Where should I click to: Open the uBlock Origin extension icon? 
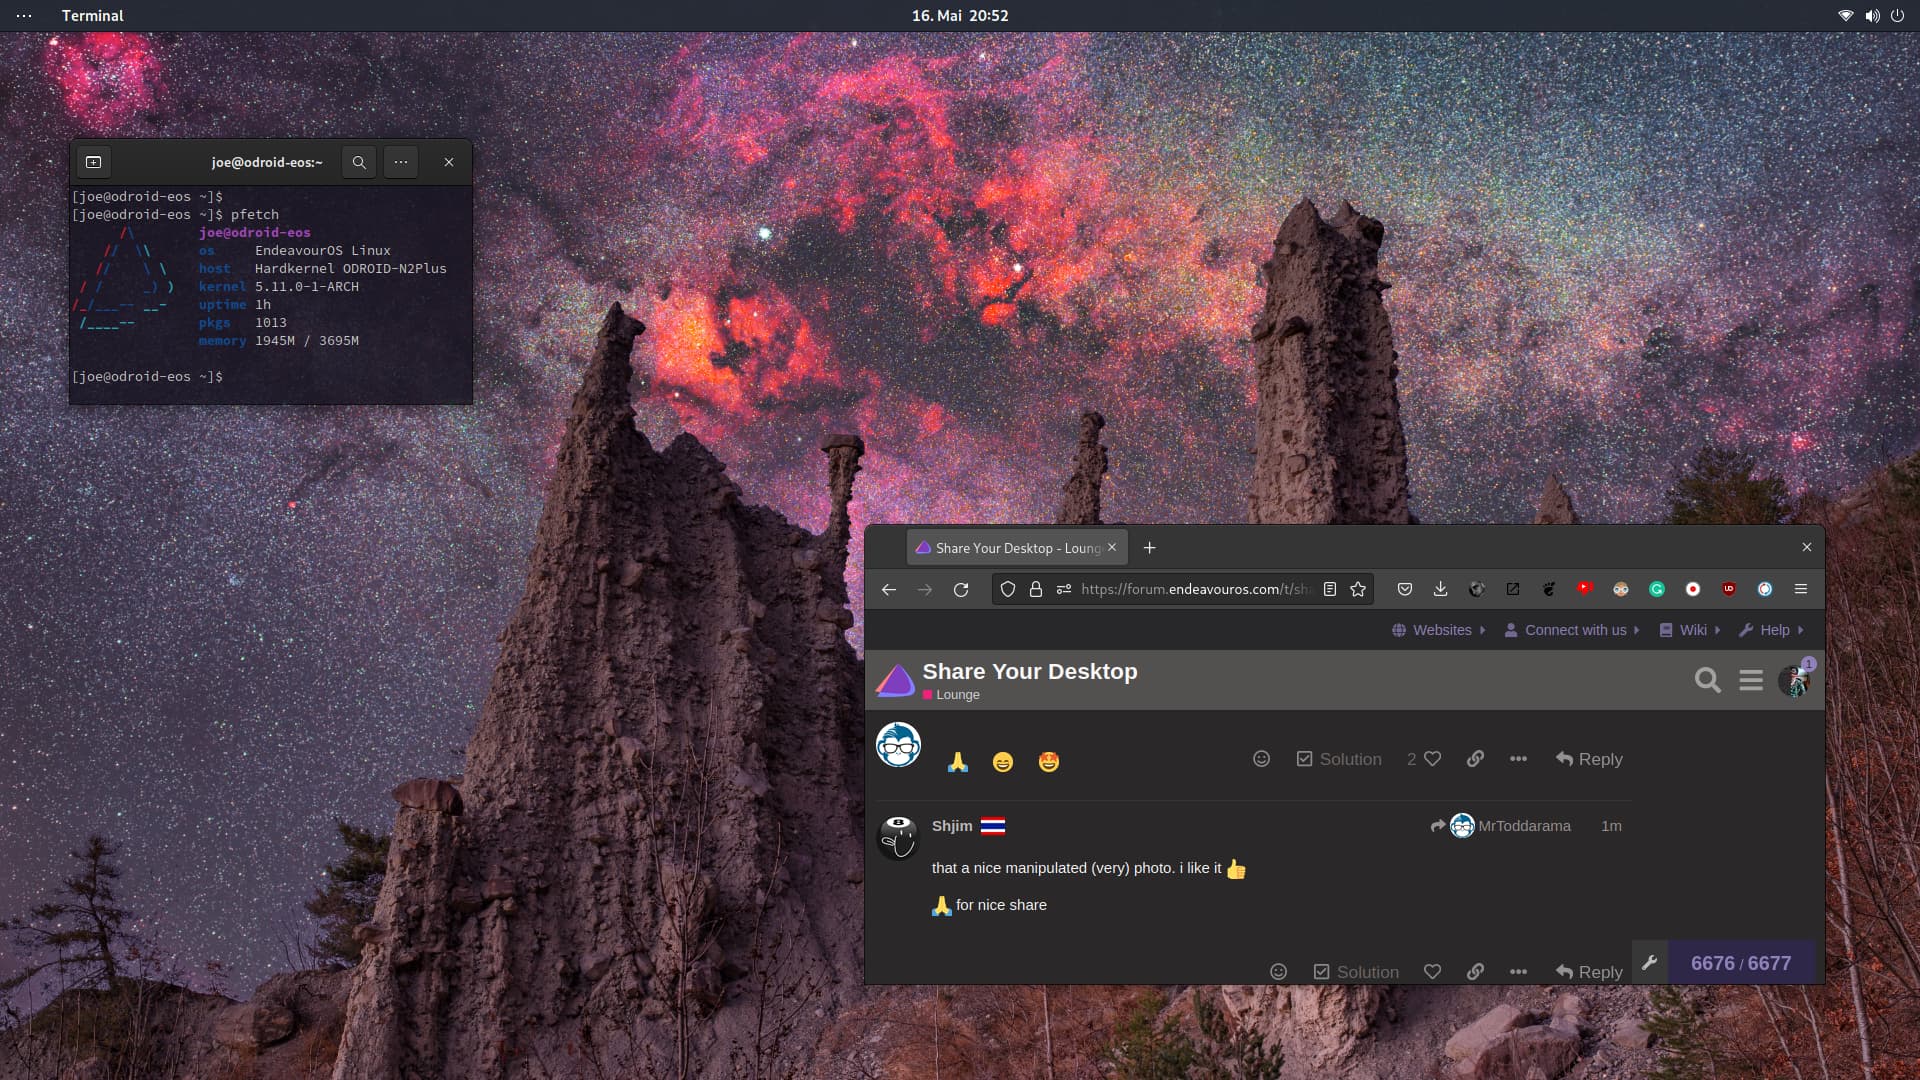pos(1729,589)
